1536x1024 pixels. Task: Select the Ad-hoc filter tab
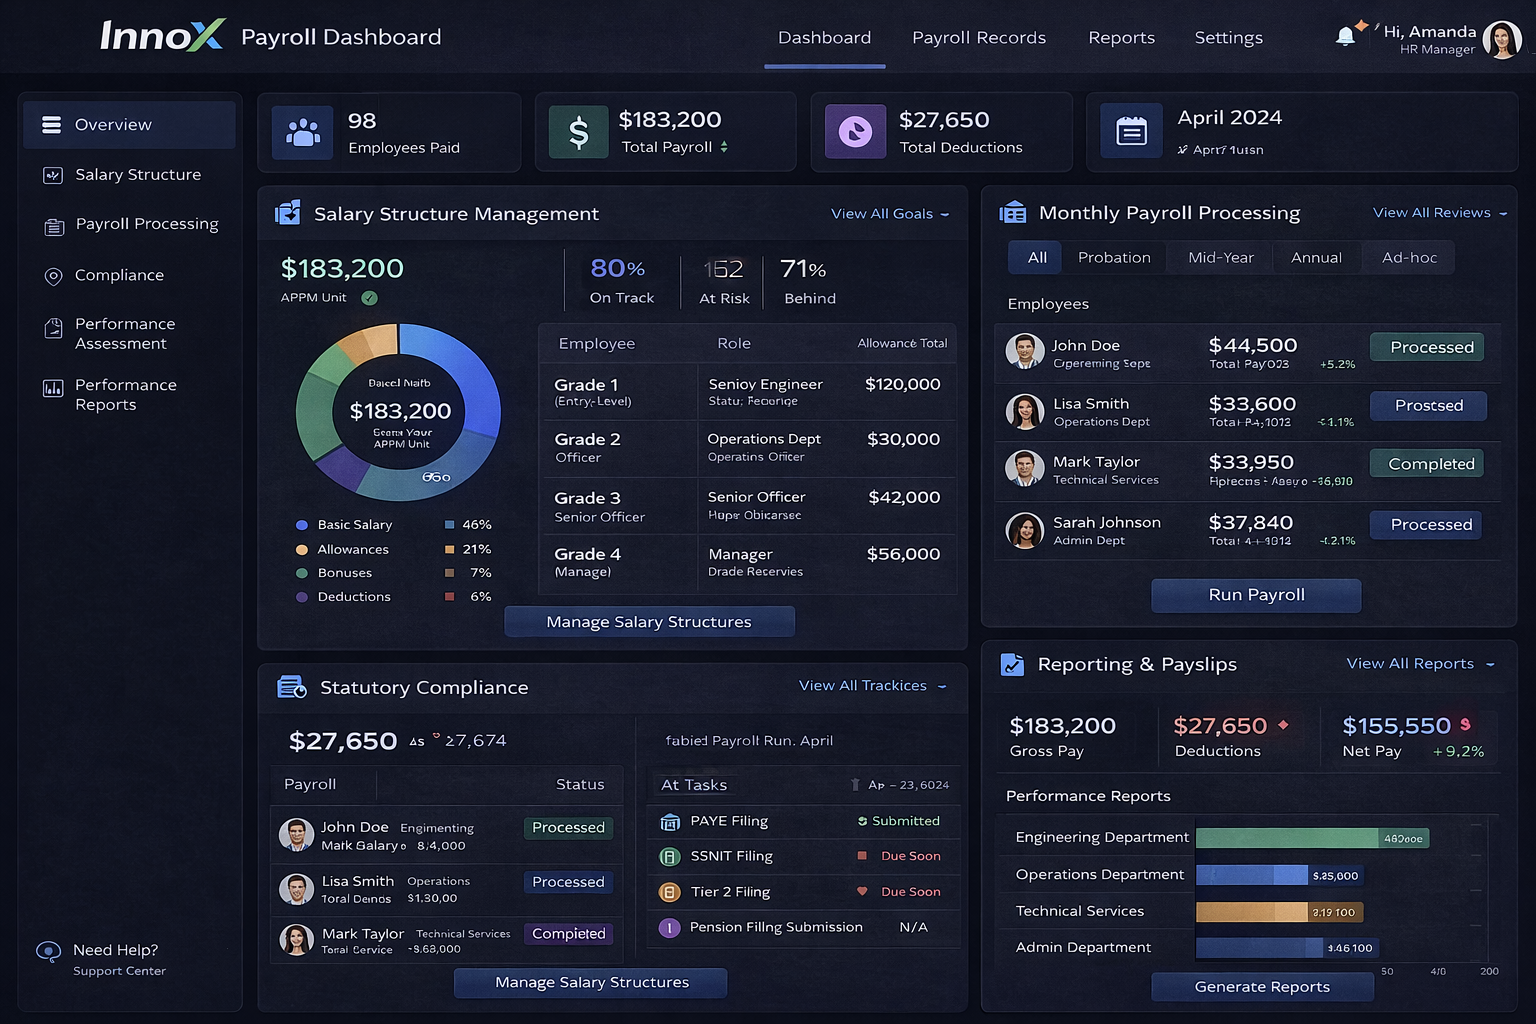[1409, 258]
